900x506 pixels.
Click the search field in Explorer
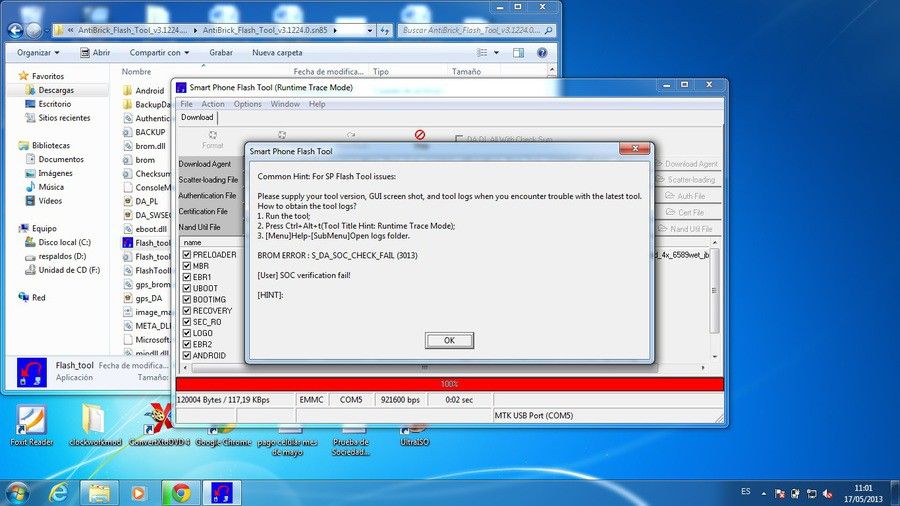tap(476, 30)
